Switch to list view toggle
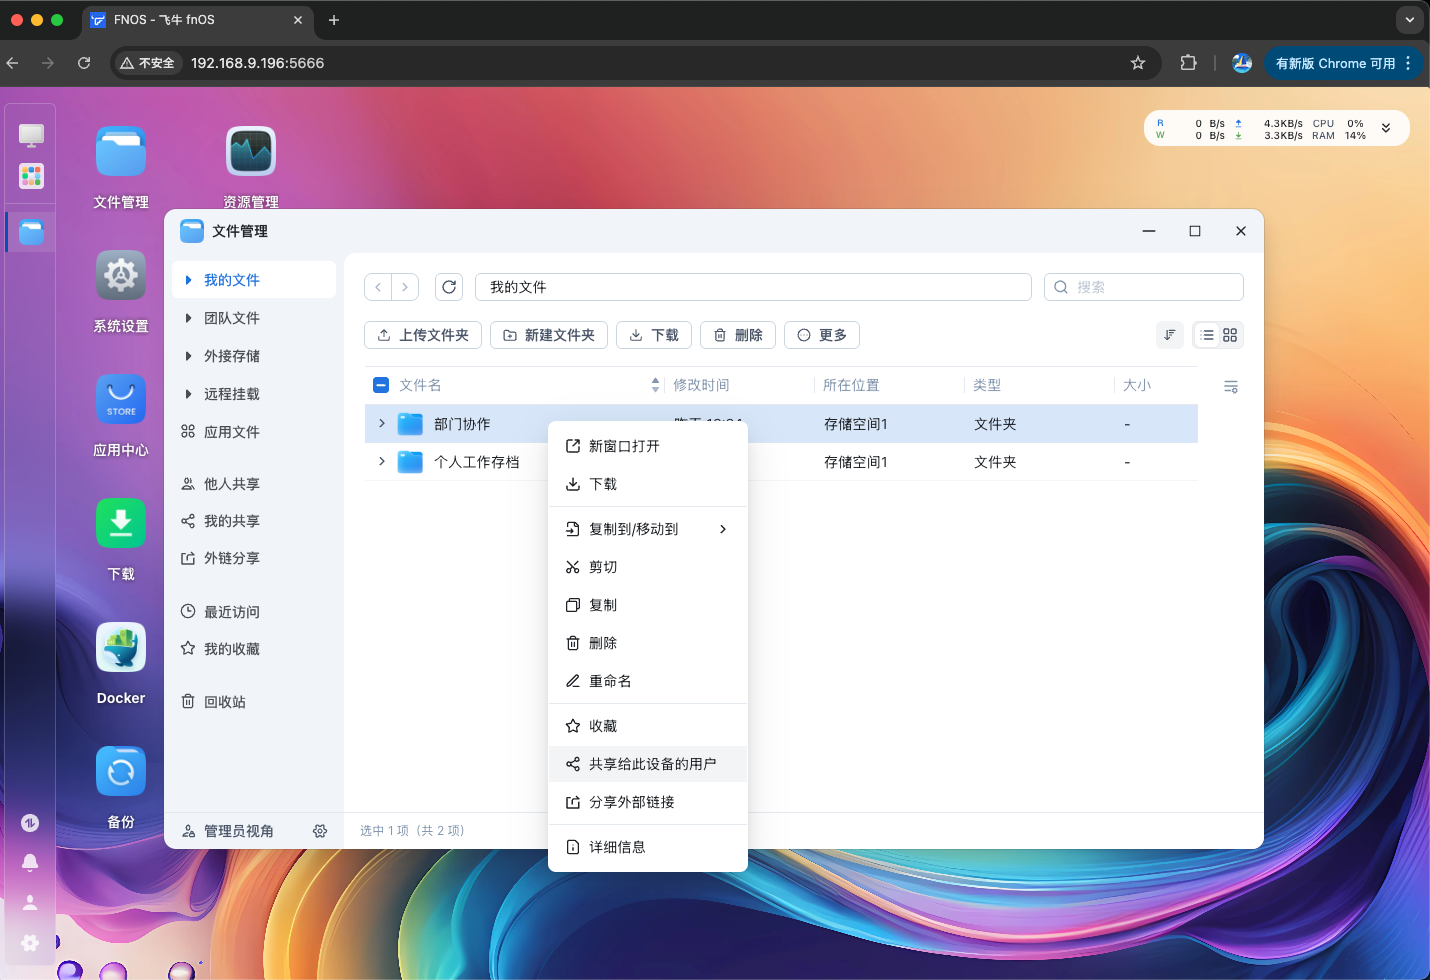1430x980 pixels. click(x=1207, y=335)
